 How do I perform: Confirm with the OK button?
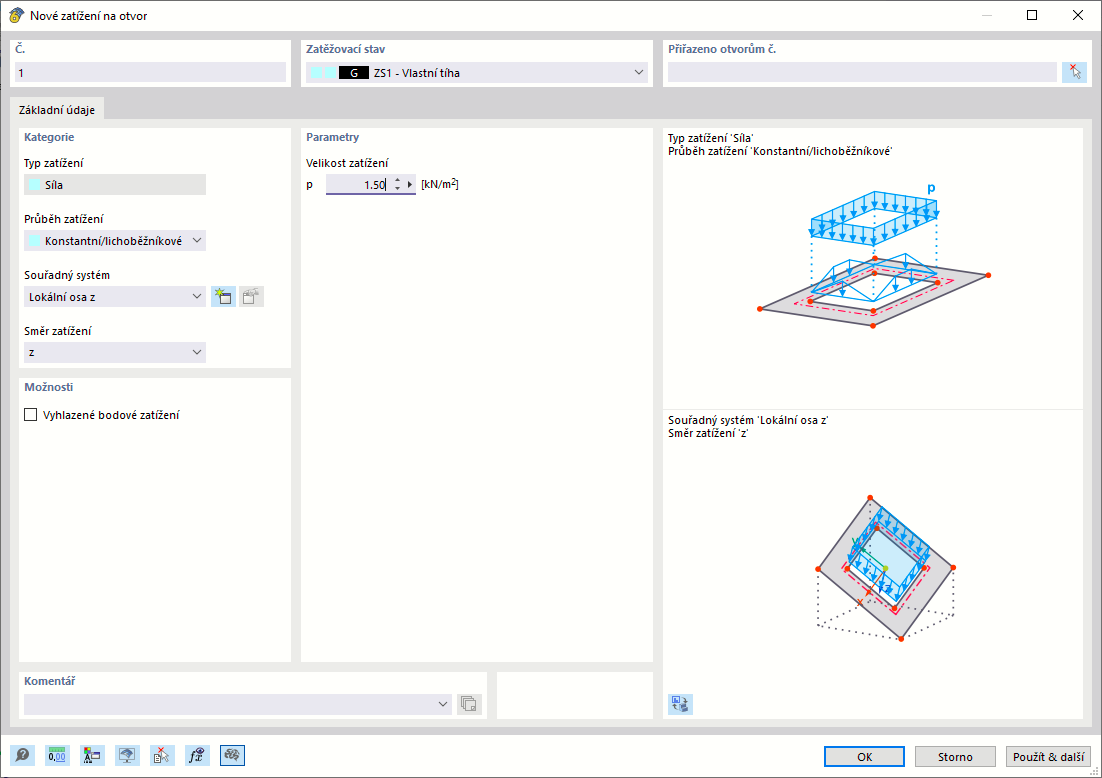[864, 757]
